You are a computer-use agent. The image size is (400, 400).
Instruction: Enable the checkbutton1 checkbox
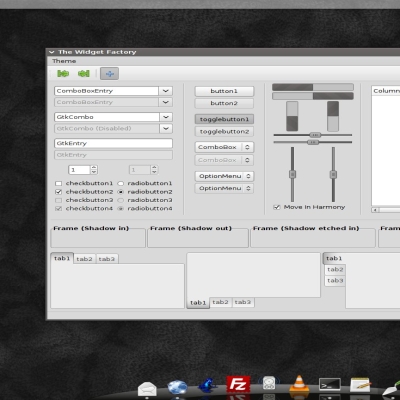[x=59, y=183]
